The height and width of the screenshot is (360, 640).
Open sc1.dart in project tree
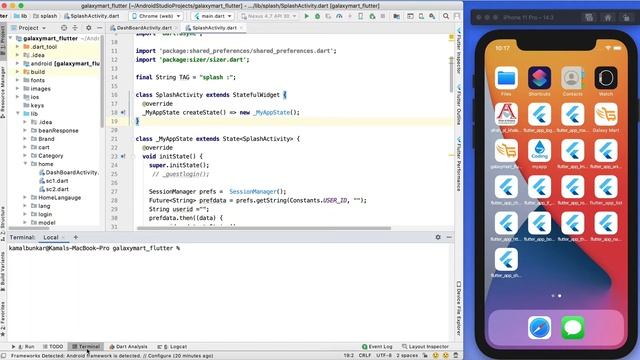pos(57,180)
